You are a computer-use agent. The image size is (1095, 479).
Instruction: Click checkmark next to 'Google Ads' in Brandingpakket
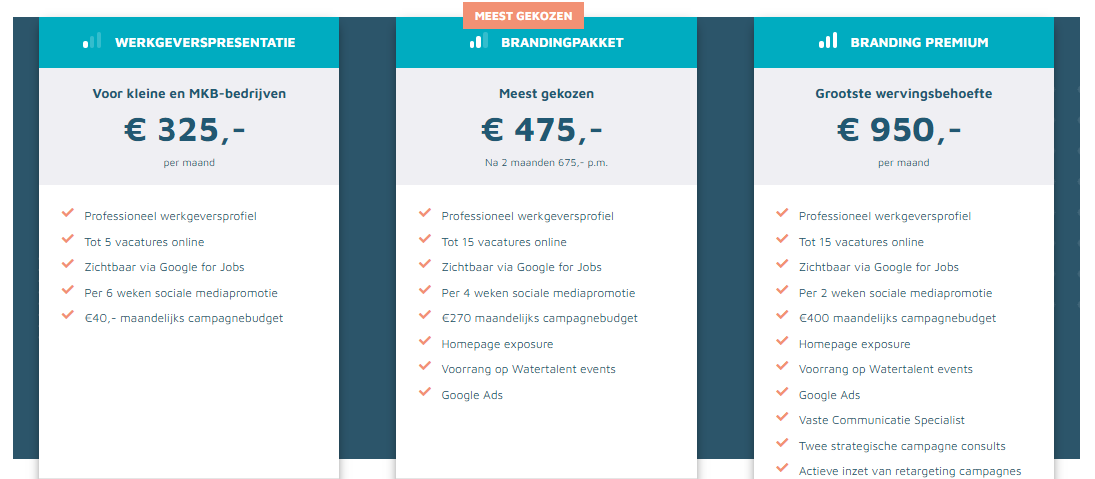click(x=425, y=392)
